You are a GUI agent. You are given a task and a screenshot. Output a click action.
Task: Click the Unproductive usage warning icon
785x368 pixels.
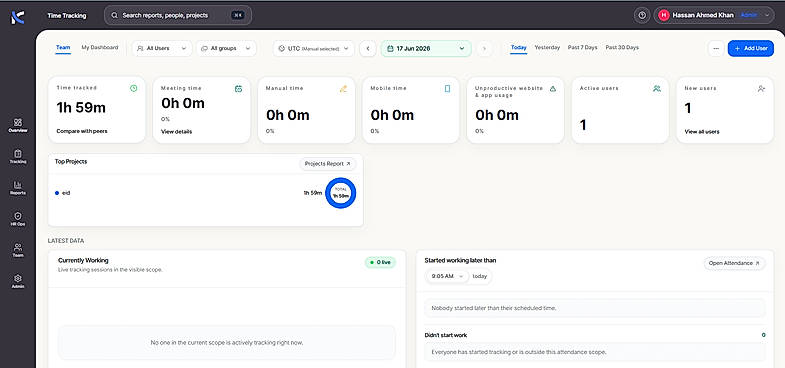click(553, 89)
